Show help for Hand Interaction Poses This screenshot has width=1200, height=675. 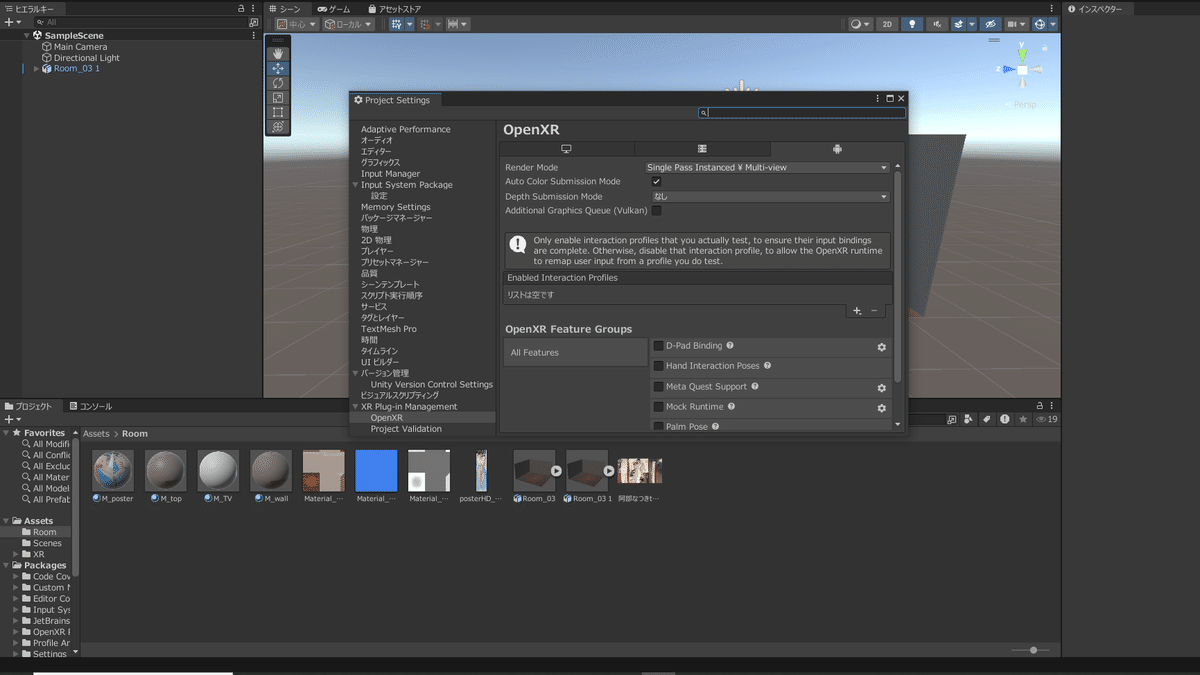[767, 366]
